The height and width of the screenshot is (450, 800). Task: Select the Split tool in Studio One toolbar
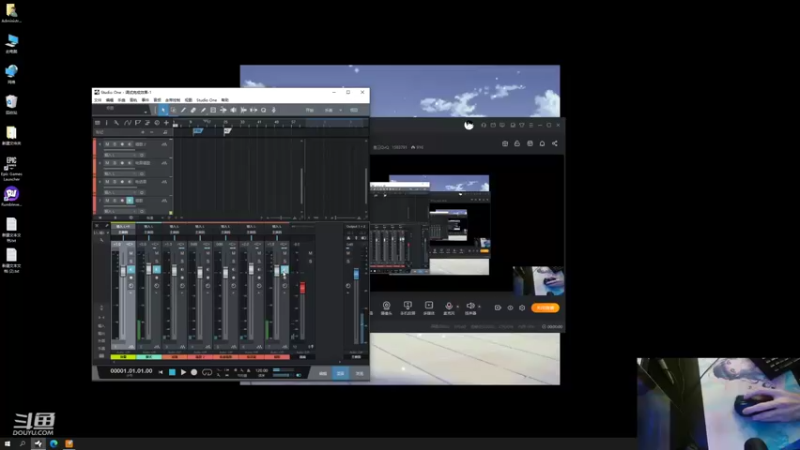pyautogui.click(x=183, y=110)
